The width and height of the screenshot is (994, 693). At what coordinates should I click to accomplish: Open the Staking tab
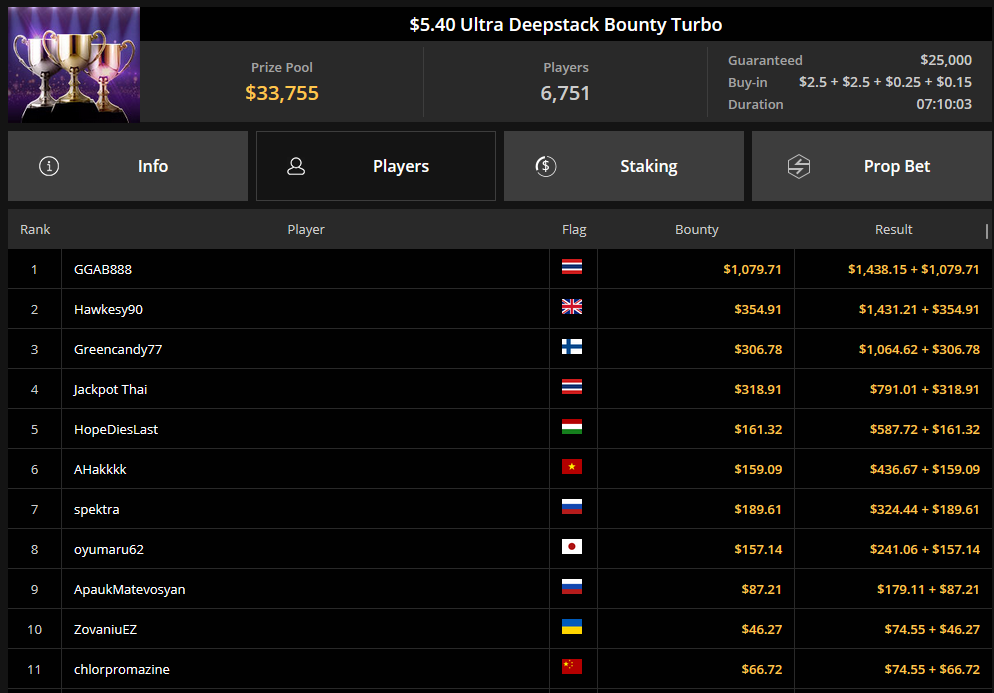(x=624, y=166)
